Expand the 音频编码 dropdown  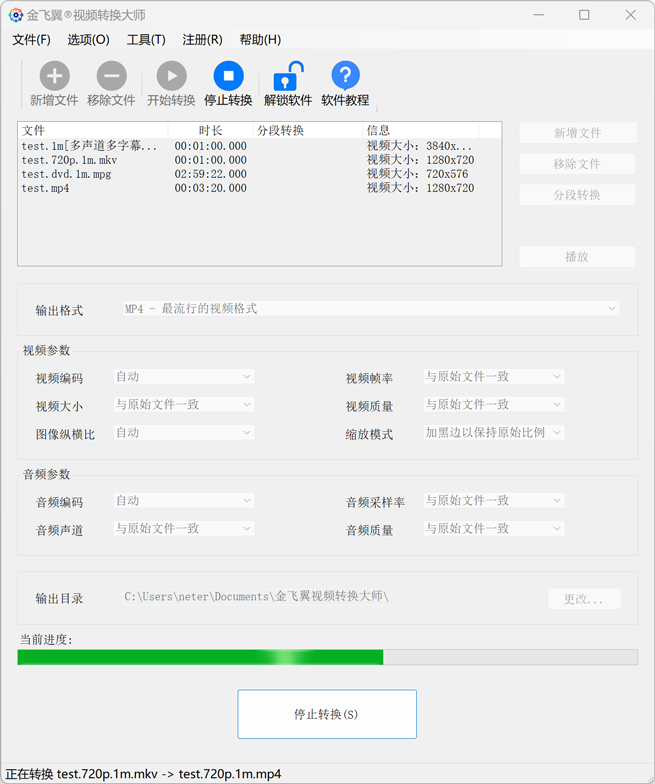pyautogui.click(x=184, y=500)
